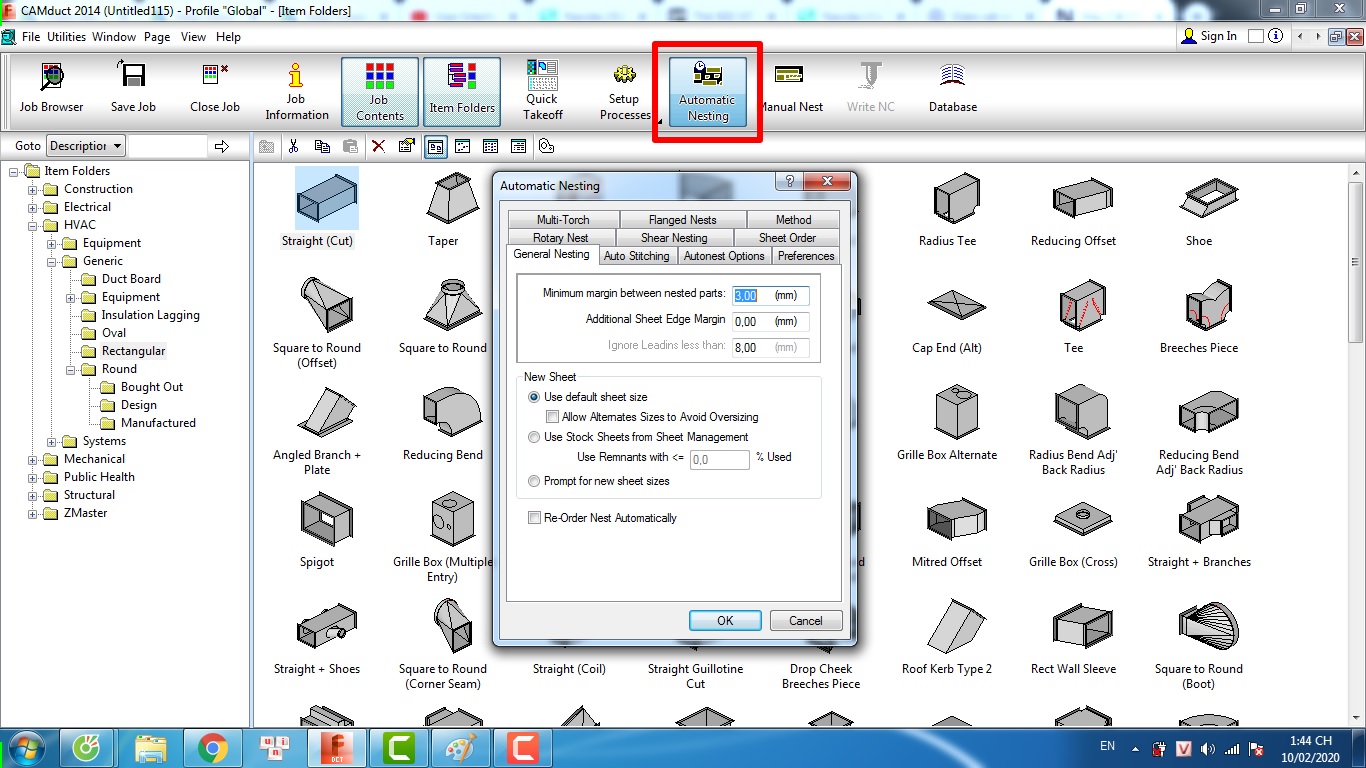Select the Taper duct item
The width and height of the screenshot is (1366, 768).
click(x=443, y=208)
